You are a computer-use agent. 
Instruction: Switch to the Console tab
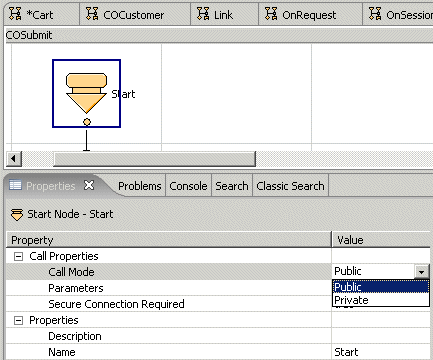188,186
